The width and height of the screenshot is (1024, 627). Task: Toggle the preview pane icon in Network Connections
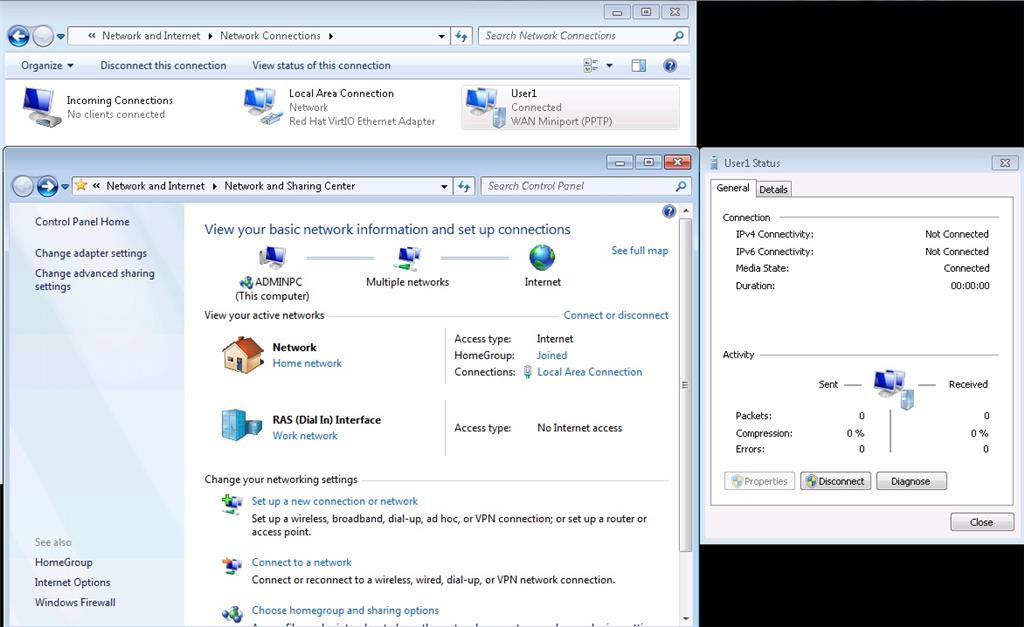click(639, 65)
